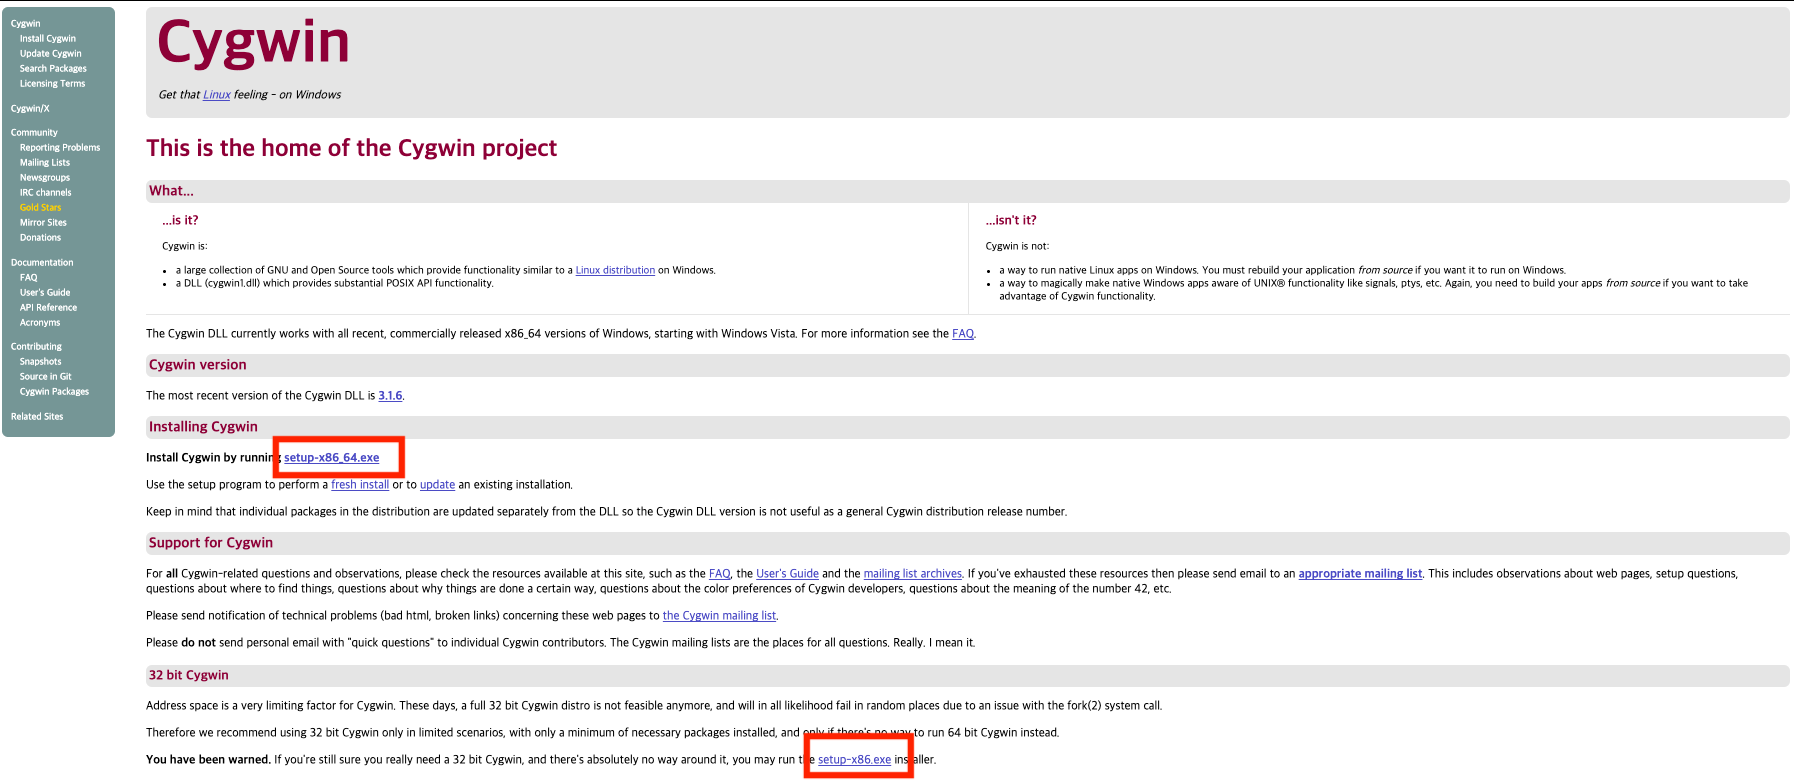Open the update link for existing installation
Screen dimensions: 1794x780
(x=437, y=484)
